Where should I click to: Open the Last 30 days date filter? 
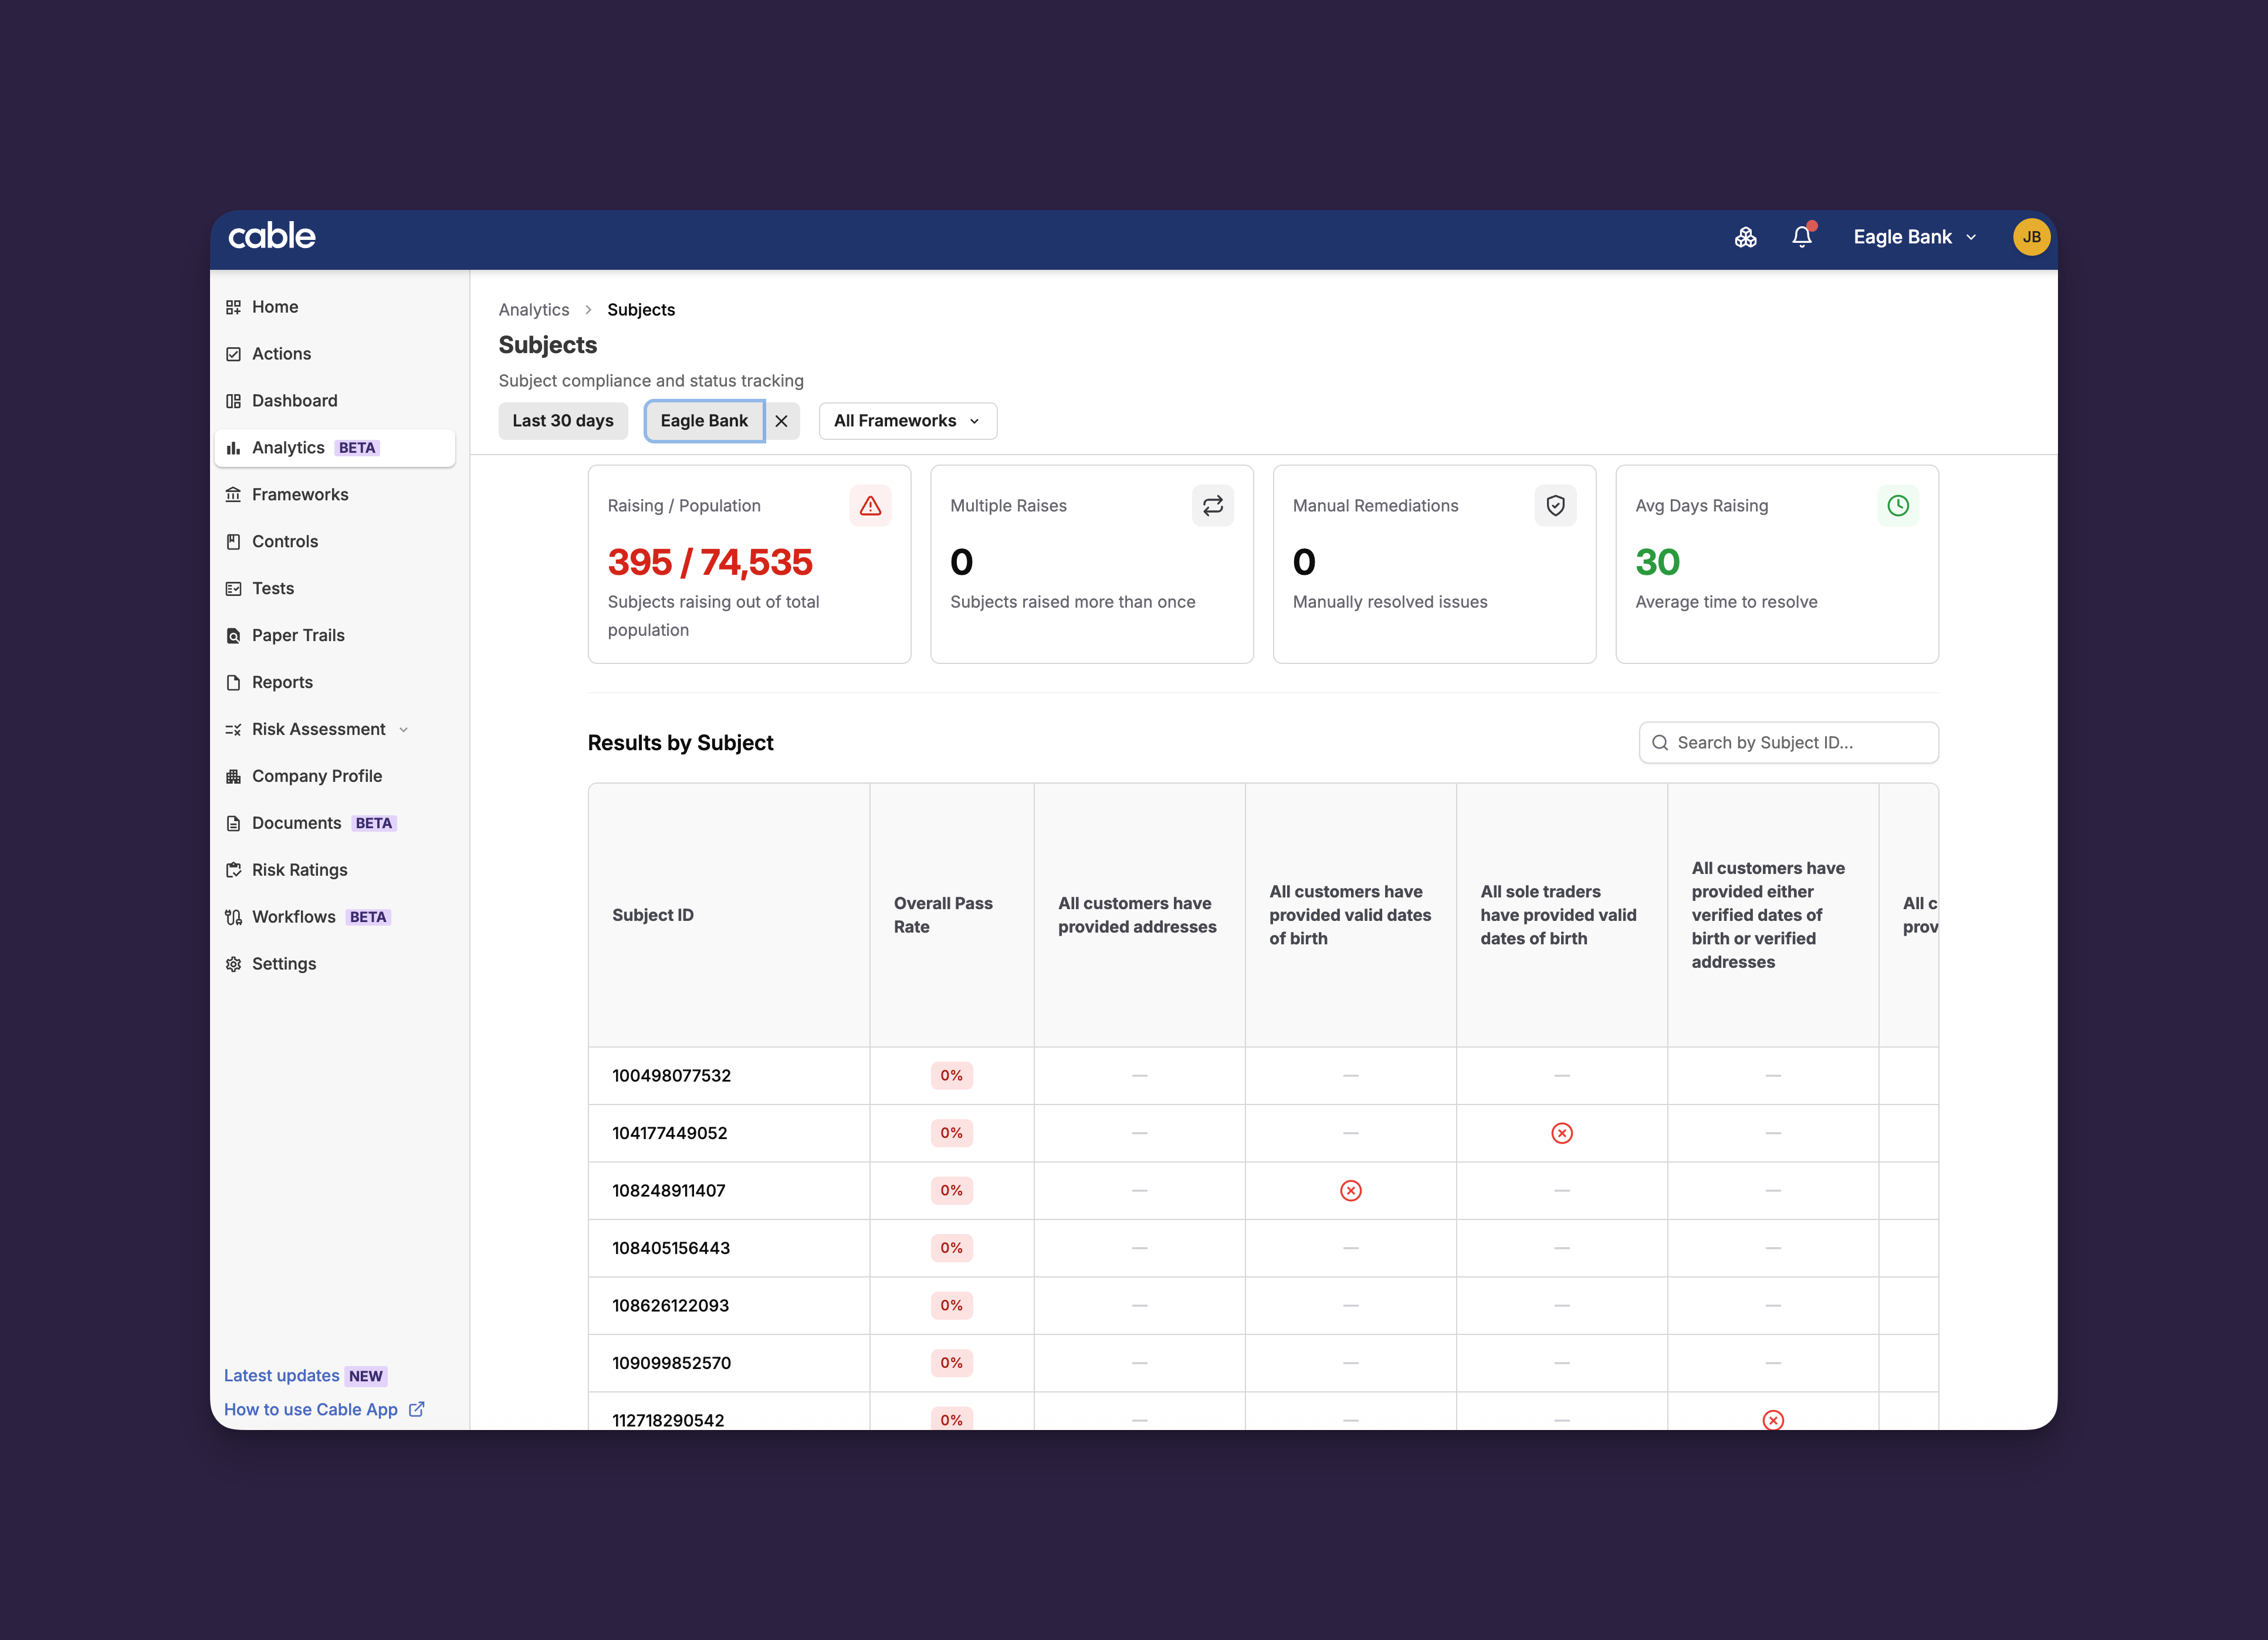tap(563, 421)
